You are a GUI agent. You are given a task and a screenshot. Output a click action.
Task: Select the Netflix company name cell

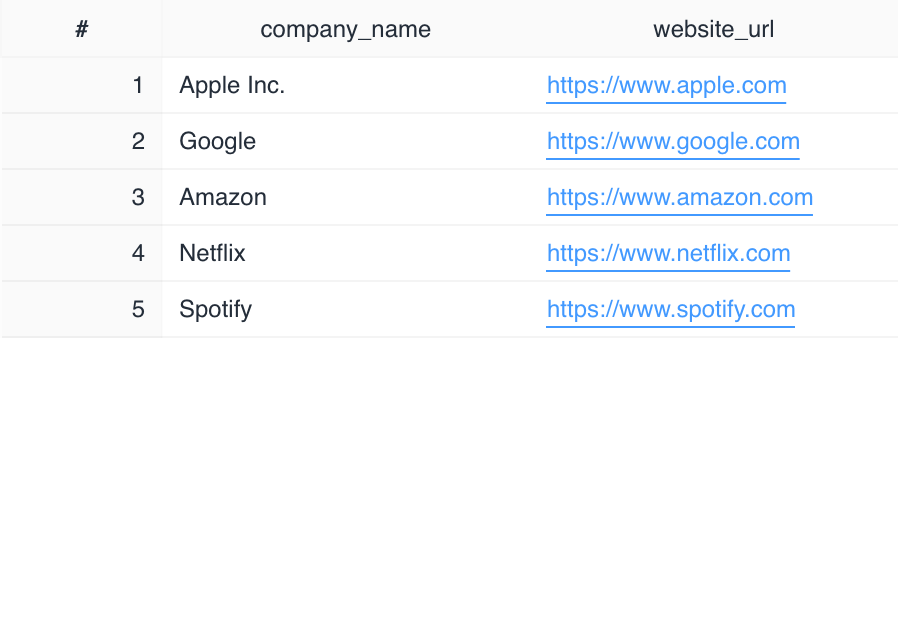211,253
